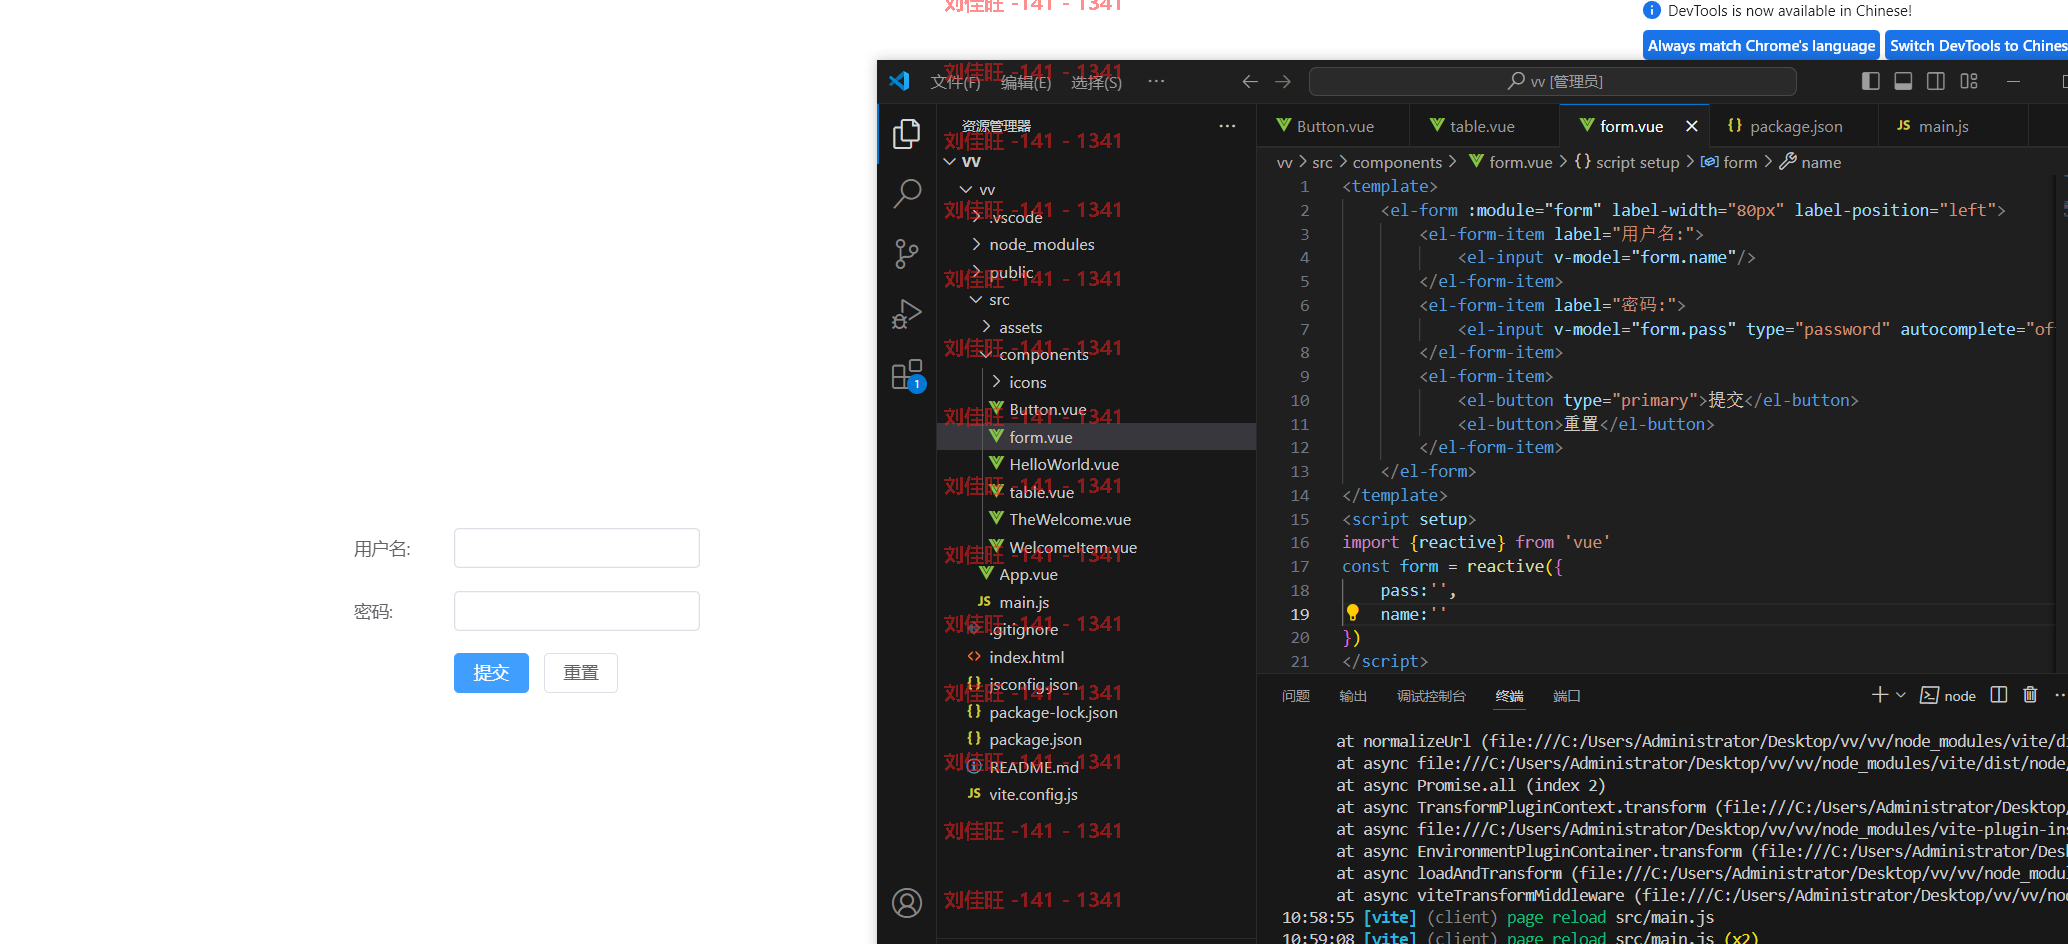Image resolution: width=2068 pixels, height=944 pixels.
Task: Open the 文件(F) menu
Action: click(955, 82)
